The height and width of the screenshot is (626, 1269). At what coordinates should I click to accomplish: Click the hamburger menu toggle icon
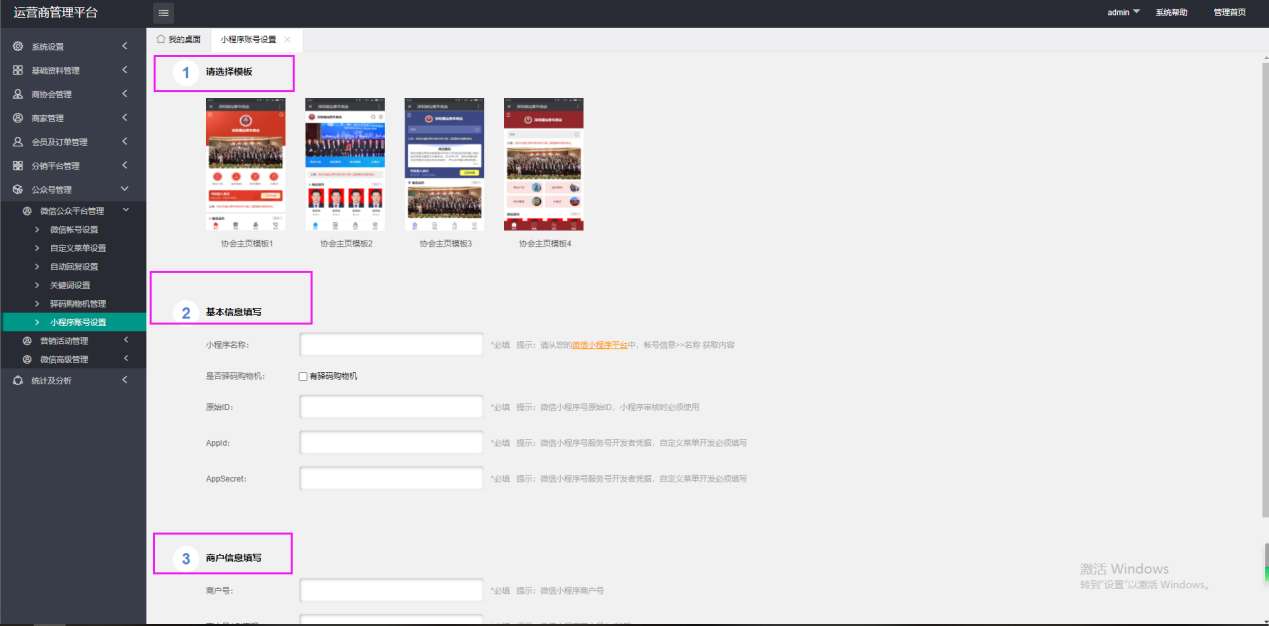[x=163, y=13]
